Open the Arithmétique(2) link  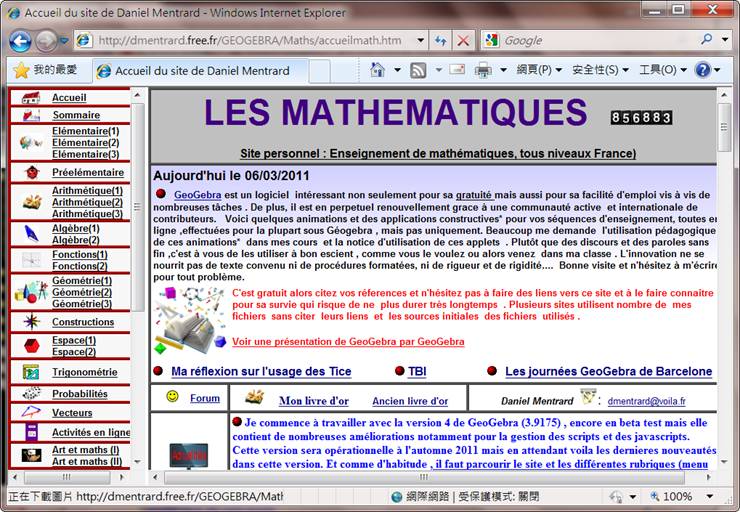[x=87, y=202]
